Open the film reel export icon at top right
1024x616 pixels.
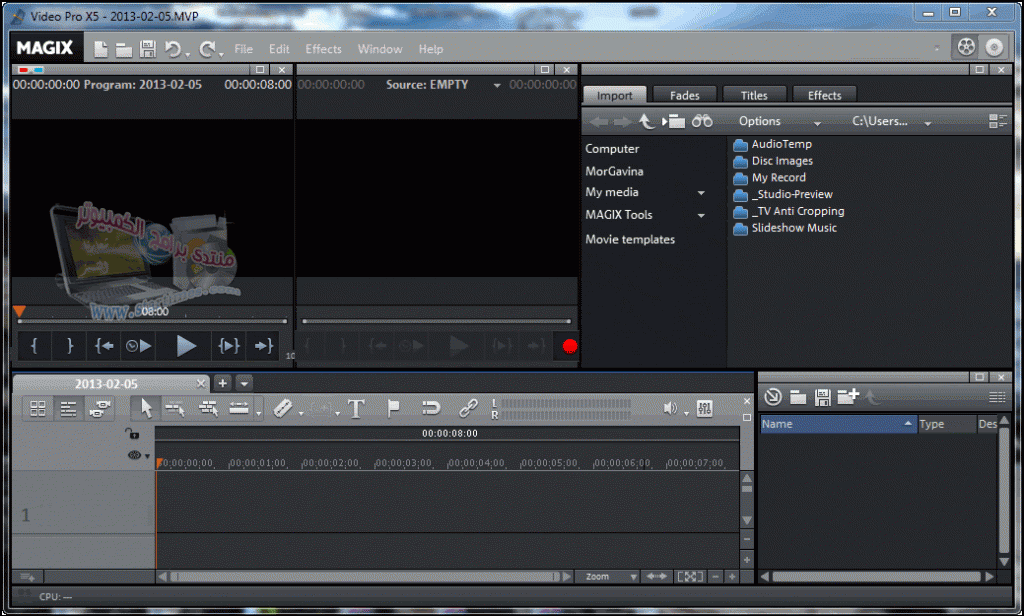[966, 47]
